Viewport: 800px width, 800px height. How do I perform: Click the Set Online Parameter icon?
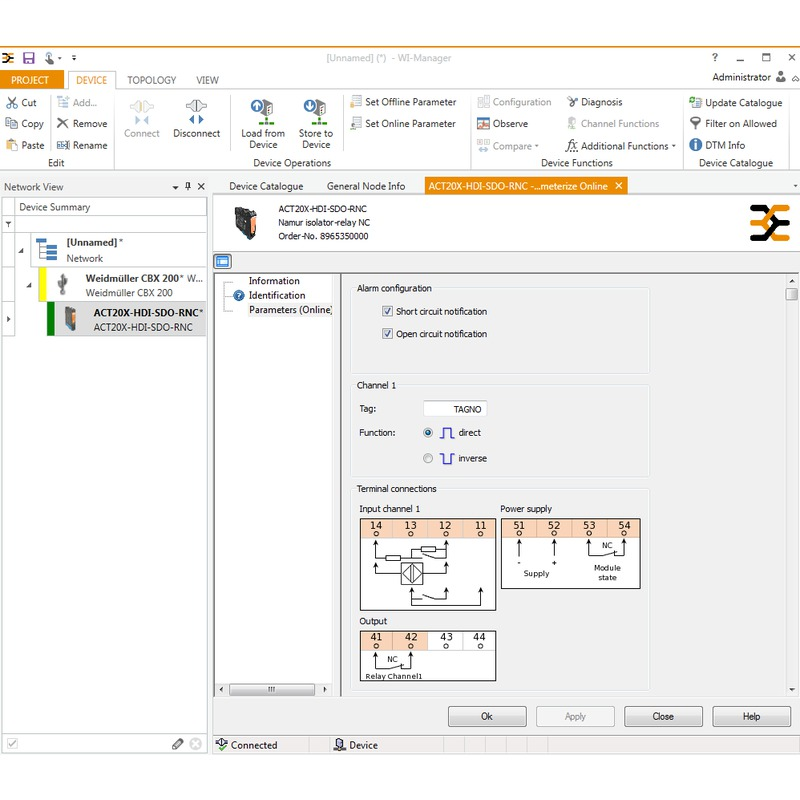point(356,123)
